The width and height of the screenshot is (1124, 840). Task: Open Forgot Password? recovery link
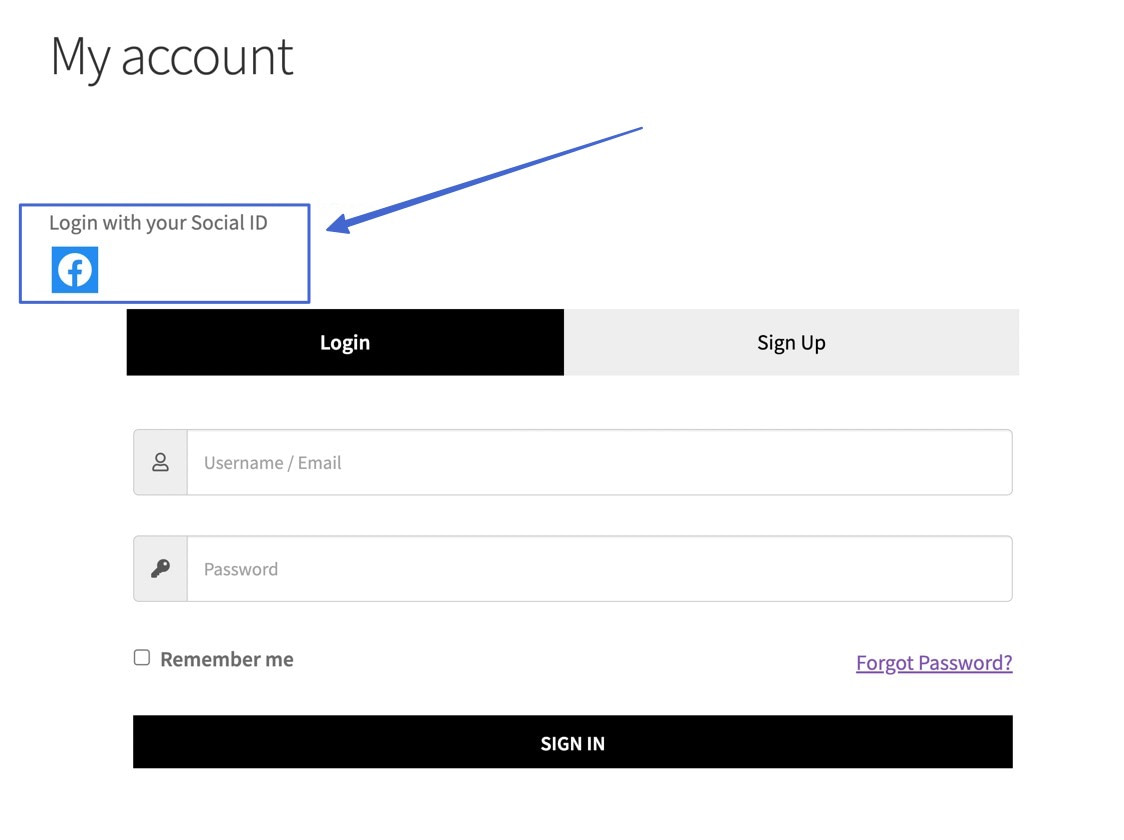point(933,662)
